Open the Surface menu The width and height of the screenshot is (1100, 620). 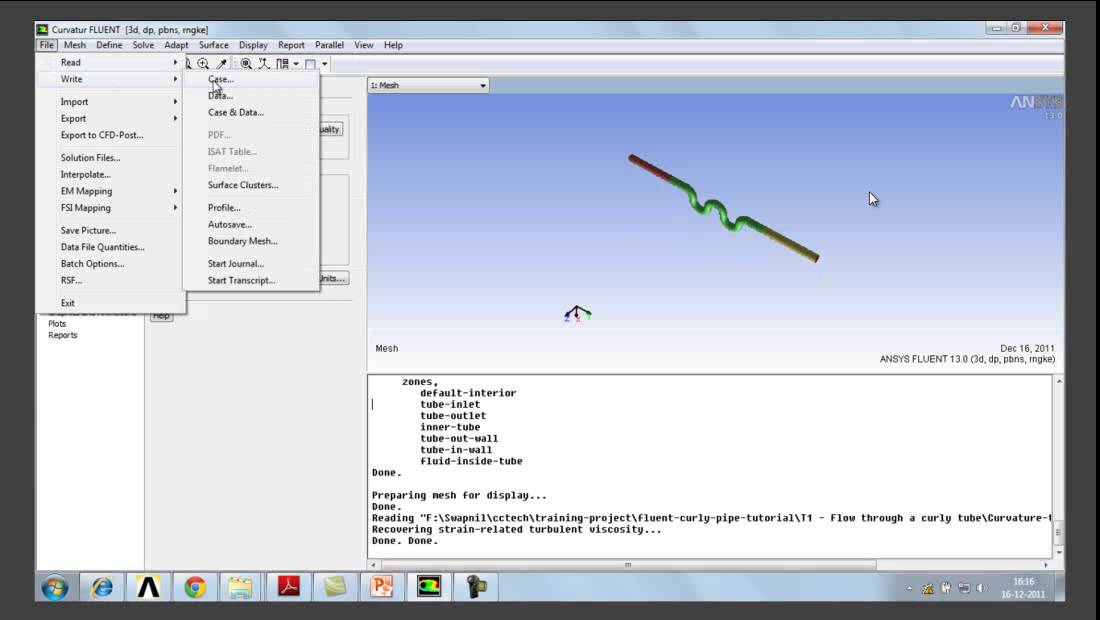pos(213,45)
